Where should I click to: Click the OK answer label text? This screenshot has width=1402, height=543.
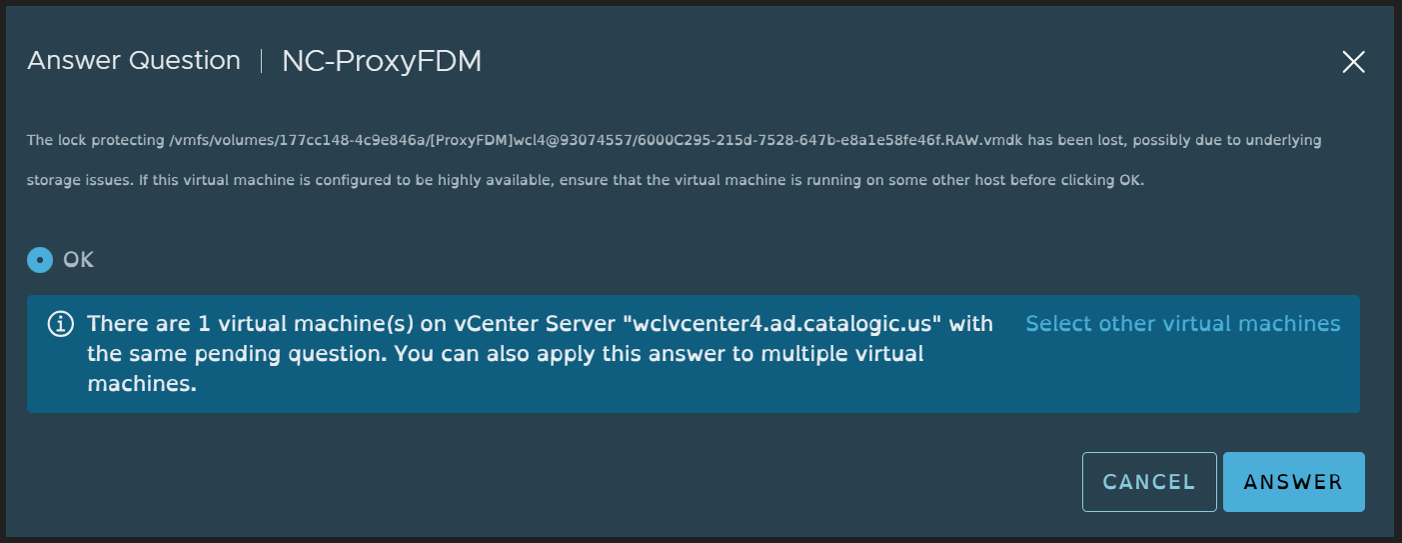pos(78,260)
